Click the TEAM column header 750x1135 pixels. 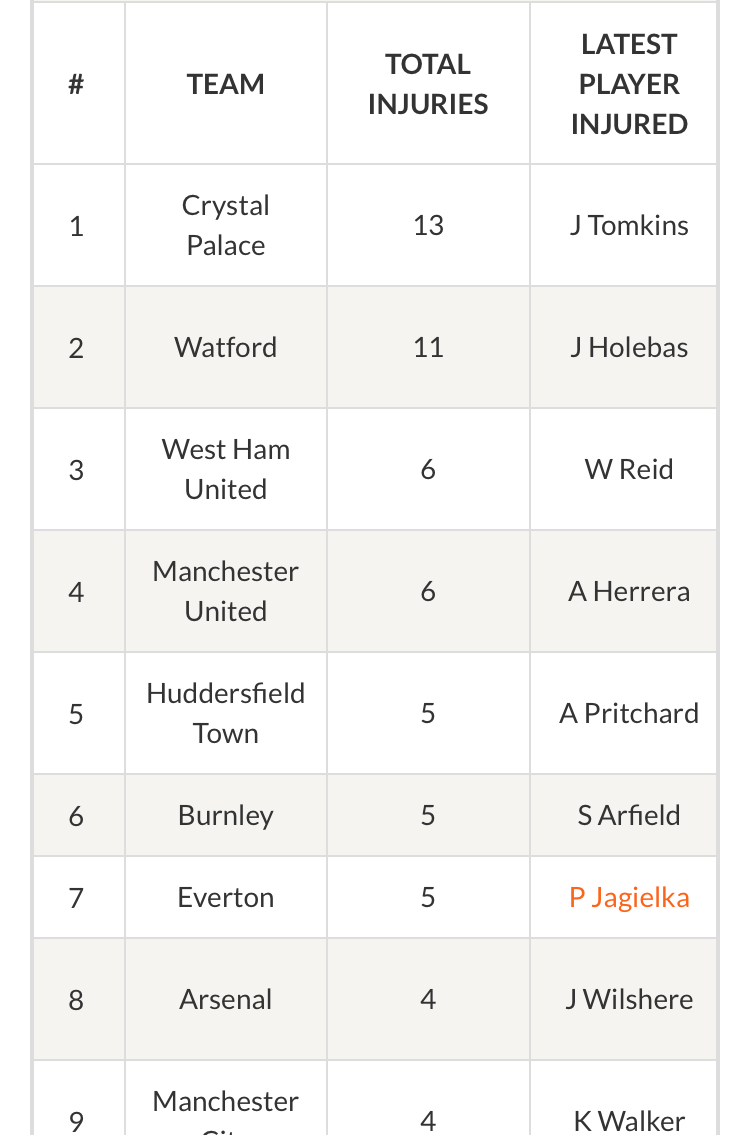point(226,84)
